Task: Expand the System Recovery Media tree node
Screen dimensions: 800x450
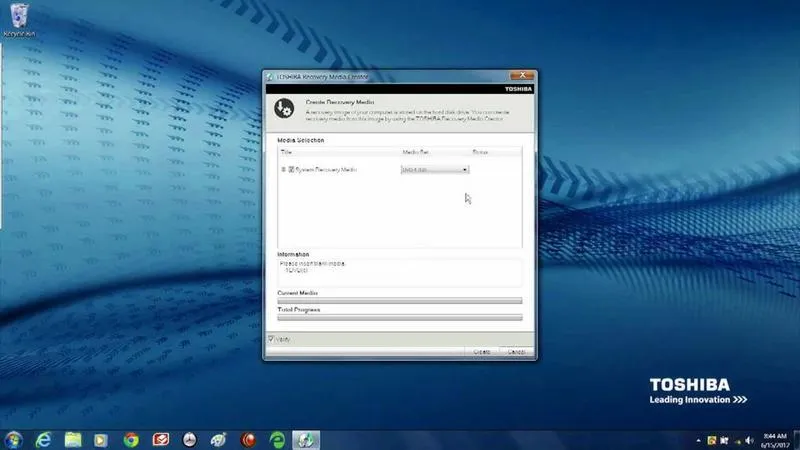Action: pyautogui.click(x=284, y=169)
